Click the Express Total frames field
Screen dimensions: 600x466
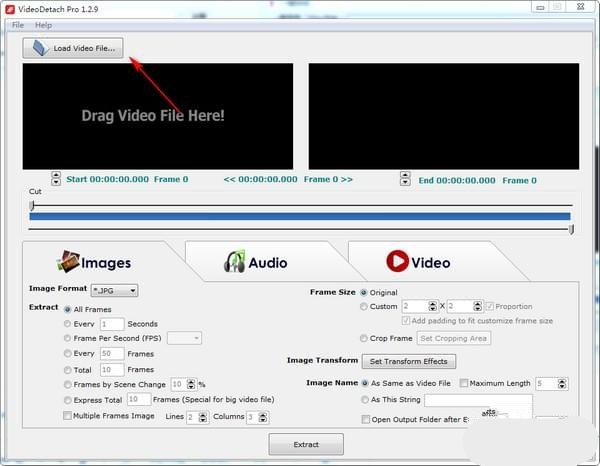pyautogui.click(x=139, y=399)
